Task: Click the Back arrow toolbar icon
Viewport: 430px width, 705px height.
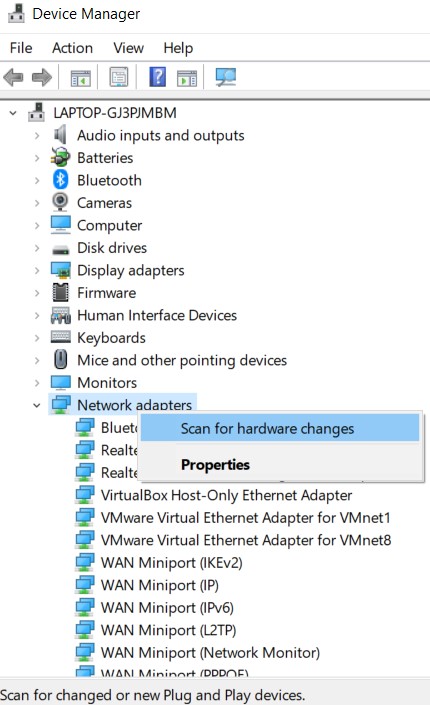Action: coord(13,77)
